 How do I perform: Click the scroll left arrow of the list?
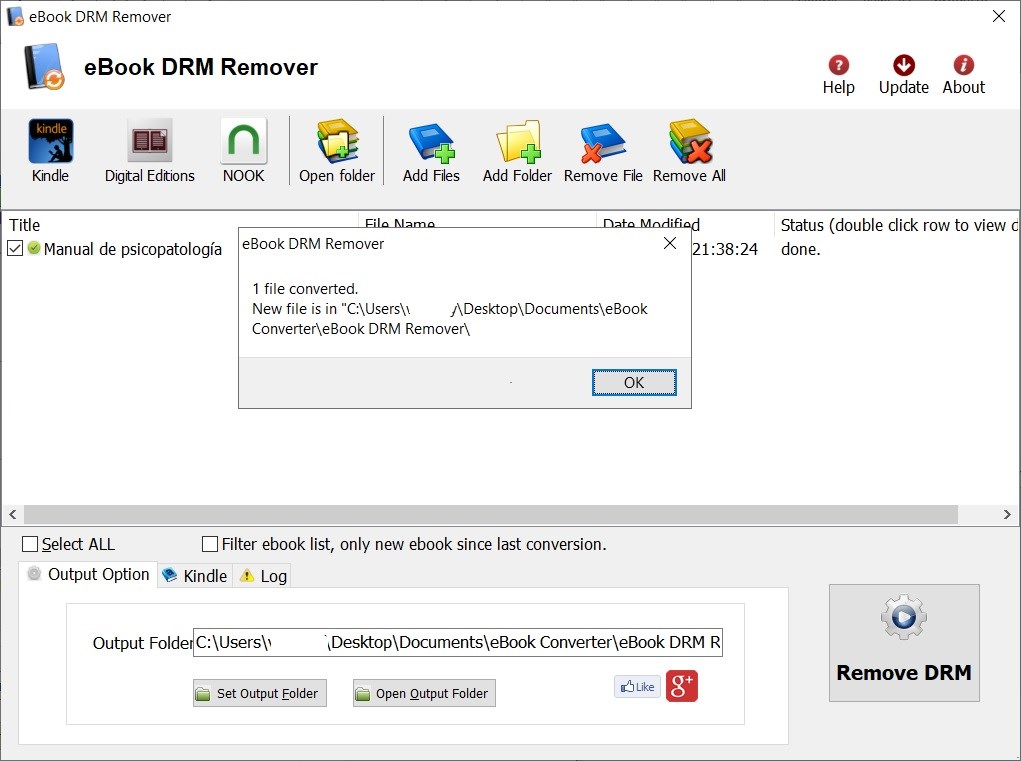pos(12,514)
